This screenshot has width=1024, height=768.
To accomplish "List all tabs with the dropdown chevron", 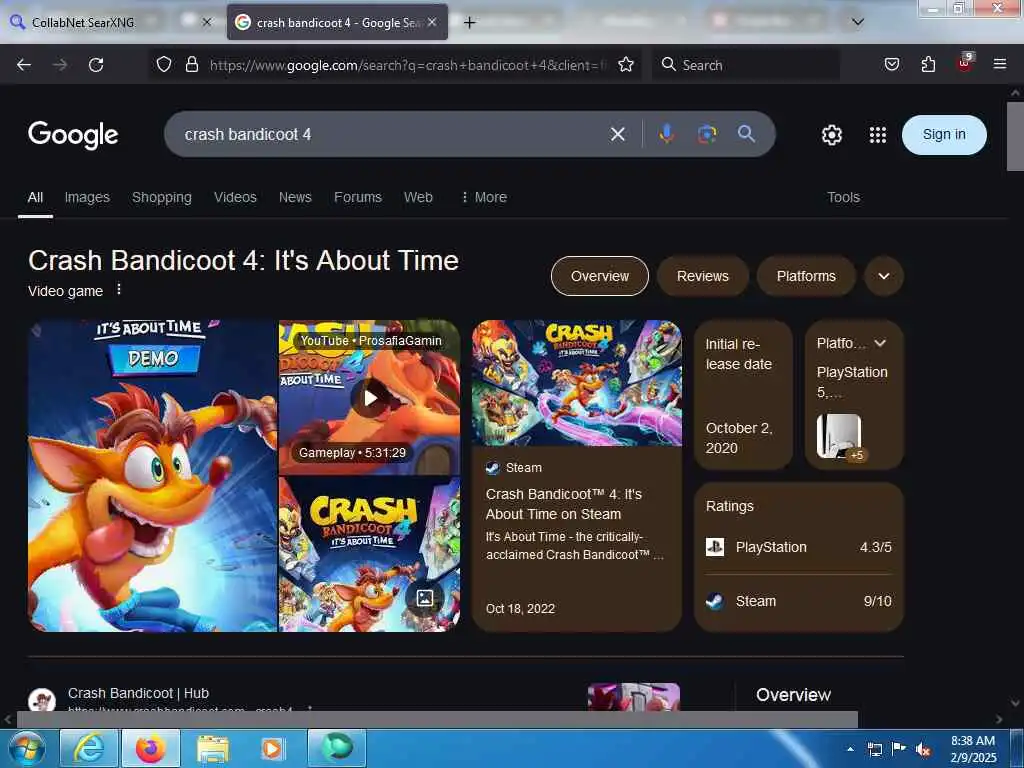I will pos(858,22).
